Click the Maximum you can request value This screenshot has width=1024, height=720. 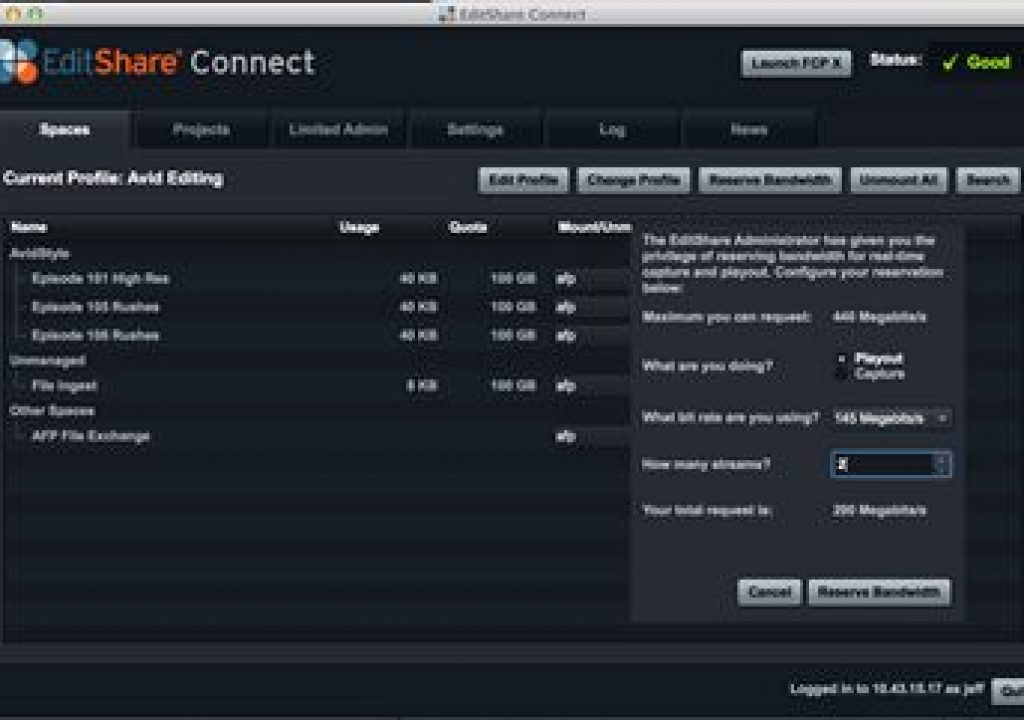[880, 317]
